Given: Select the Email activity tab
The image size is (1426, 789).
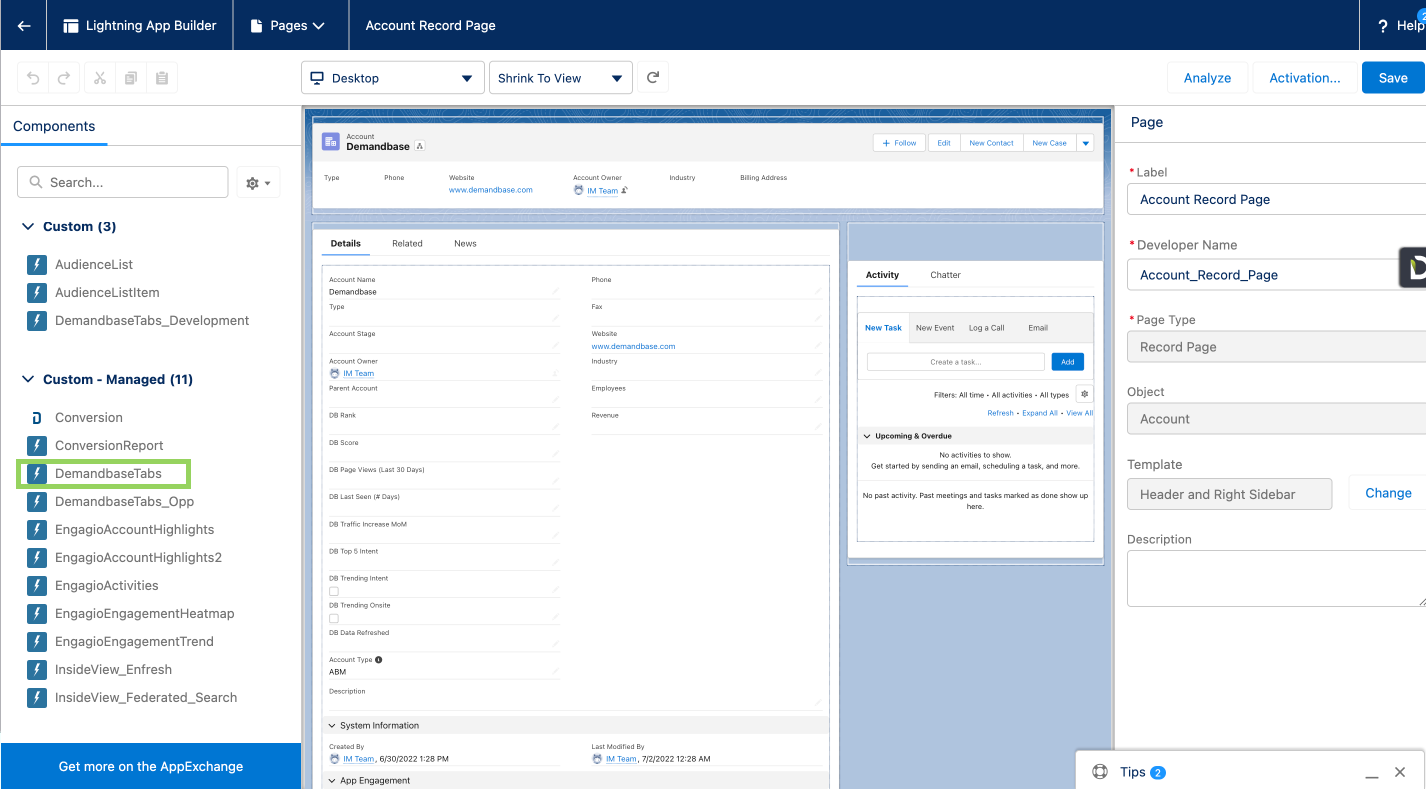Looking at the screenshot, I should coord(1038,328).
